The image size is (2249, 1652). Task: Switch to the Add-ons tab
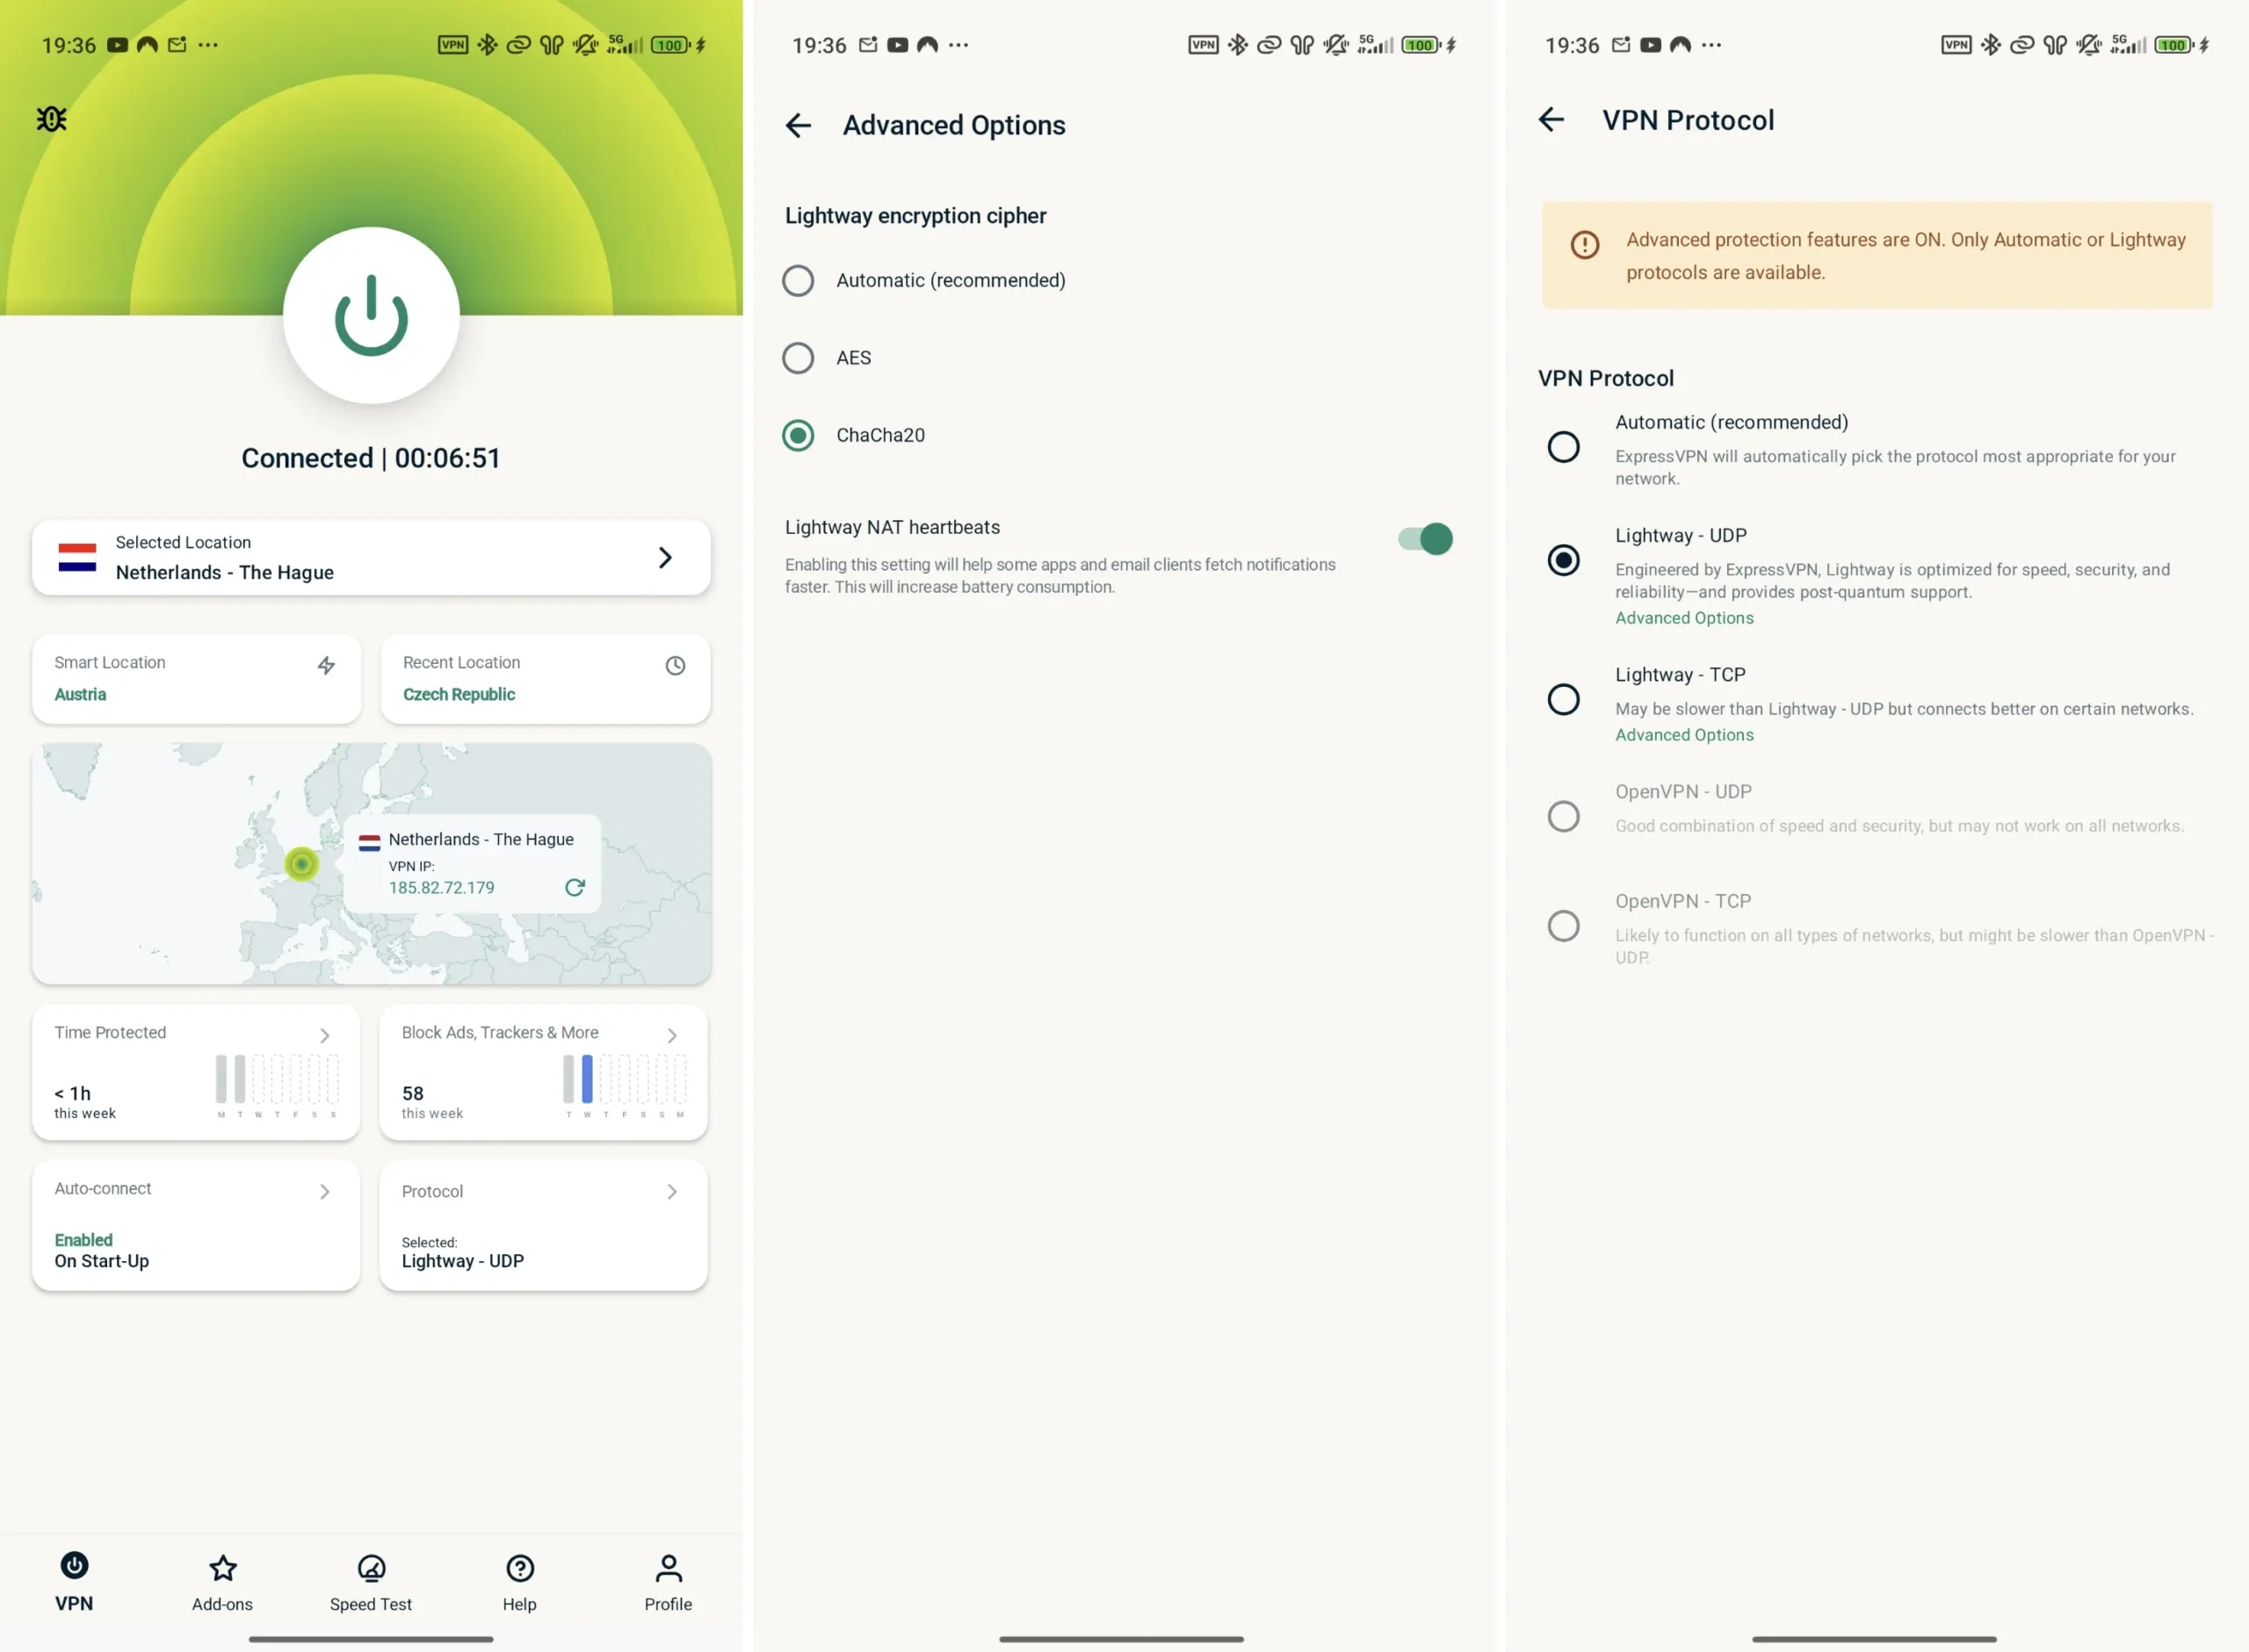tap(222, 1581)
